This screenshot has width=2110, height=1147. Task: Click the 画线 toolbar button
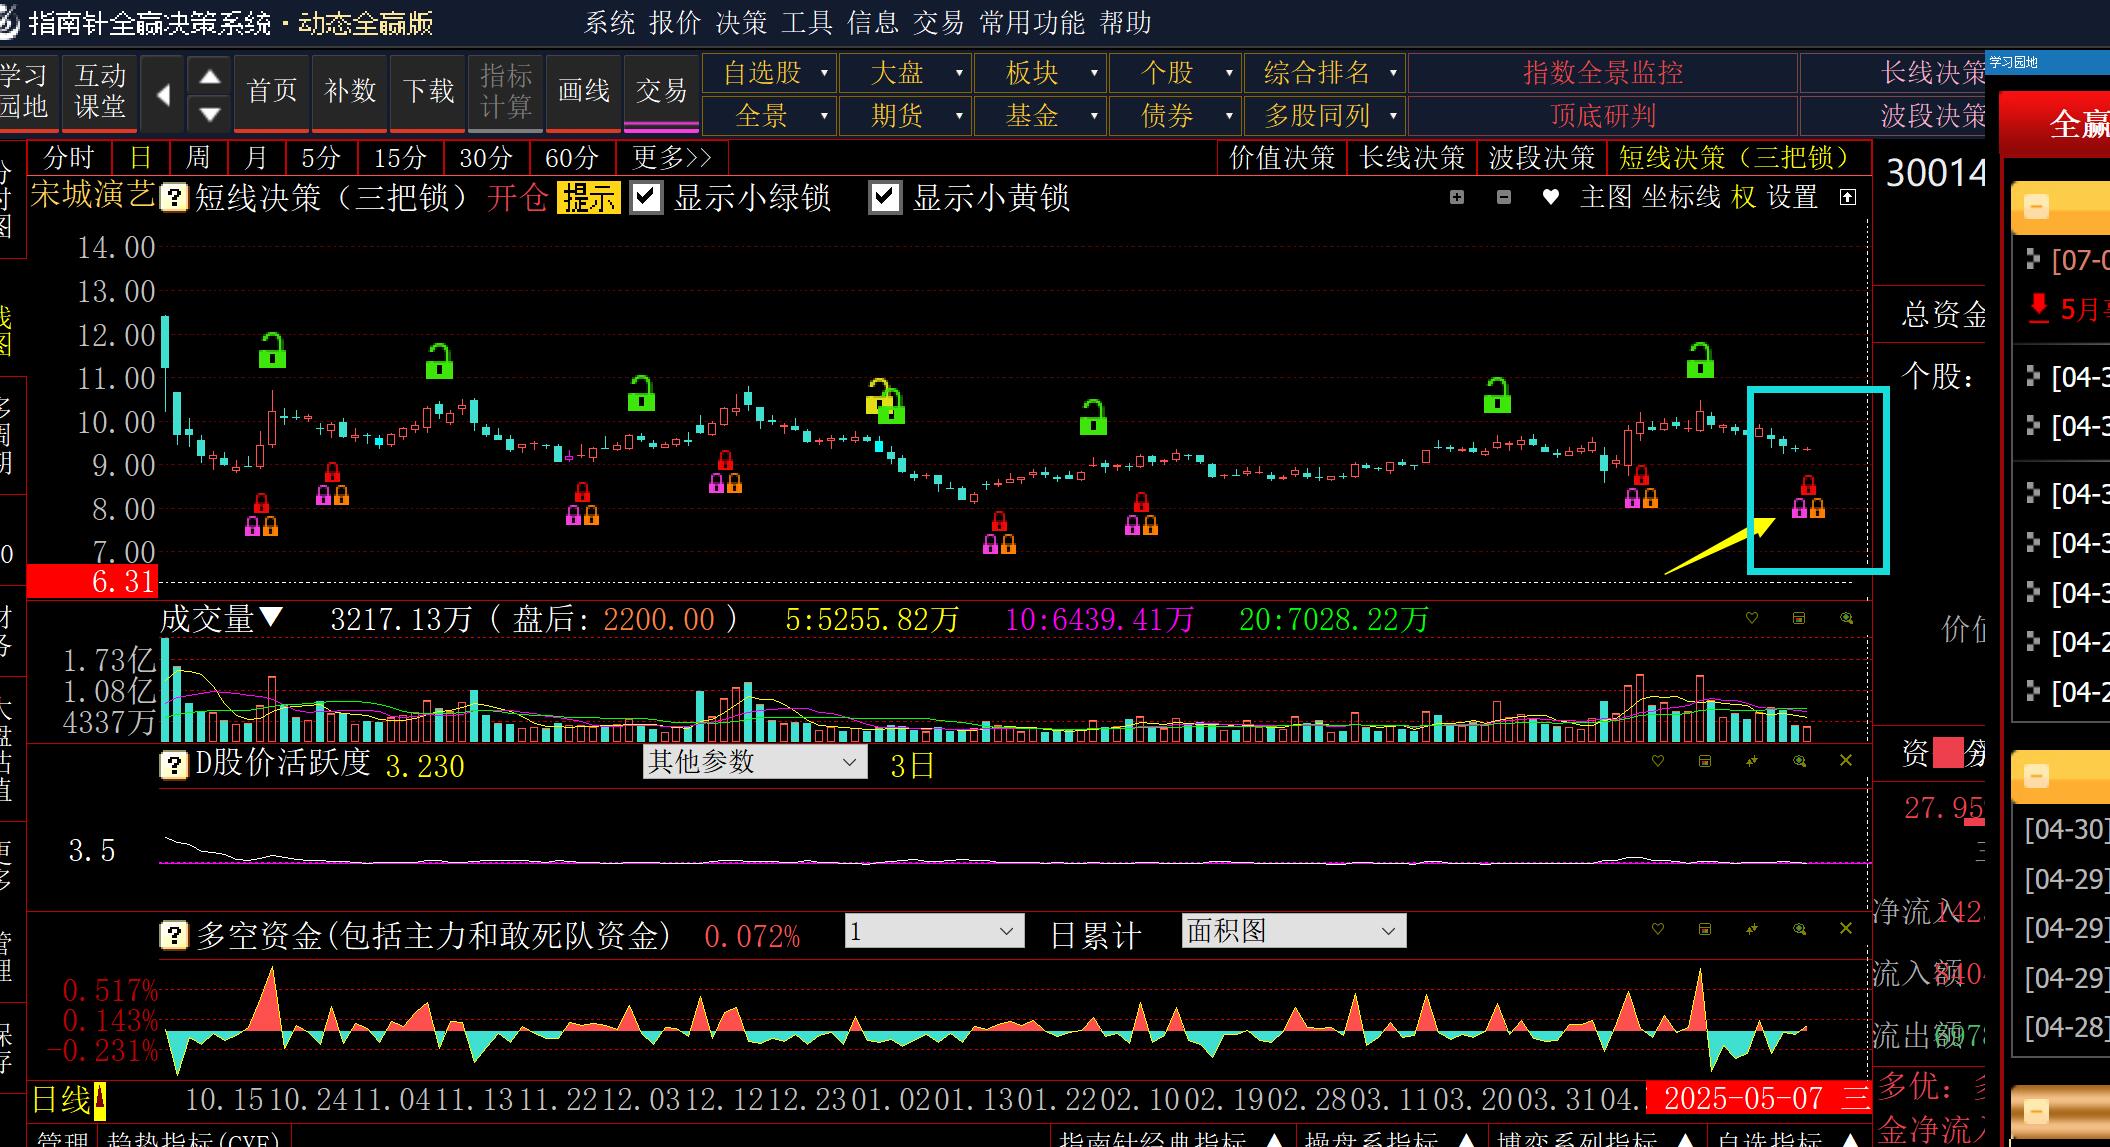click(584, 92)
